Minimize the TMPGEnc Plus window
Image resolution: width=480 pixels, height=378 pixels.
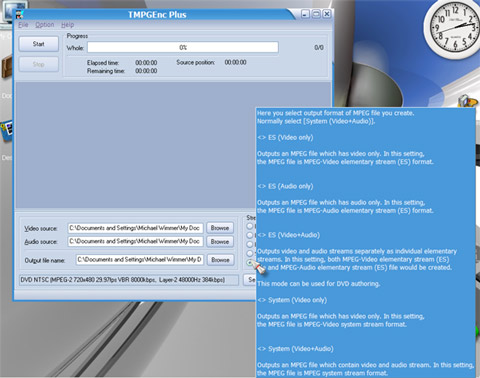(305, 14)
